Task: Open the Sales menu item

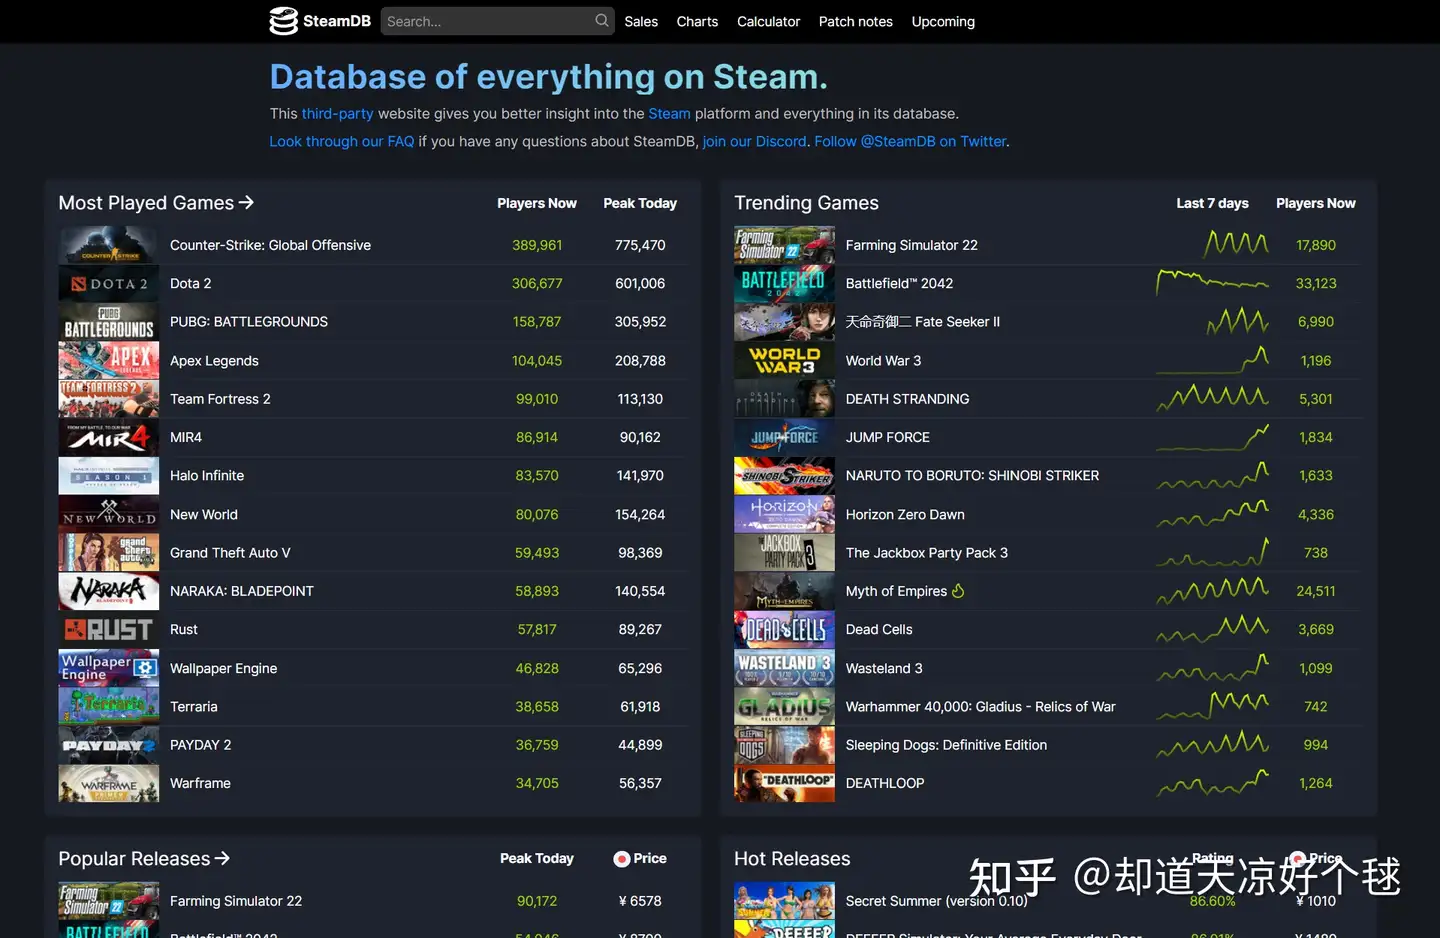Action: click(641, 21)
